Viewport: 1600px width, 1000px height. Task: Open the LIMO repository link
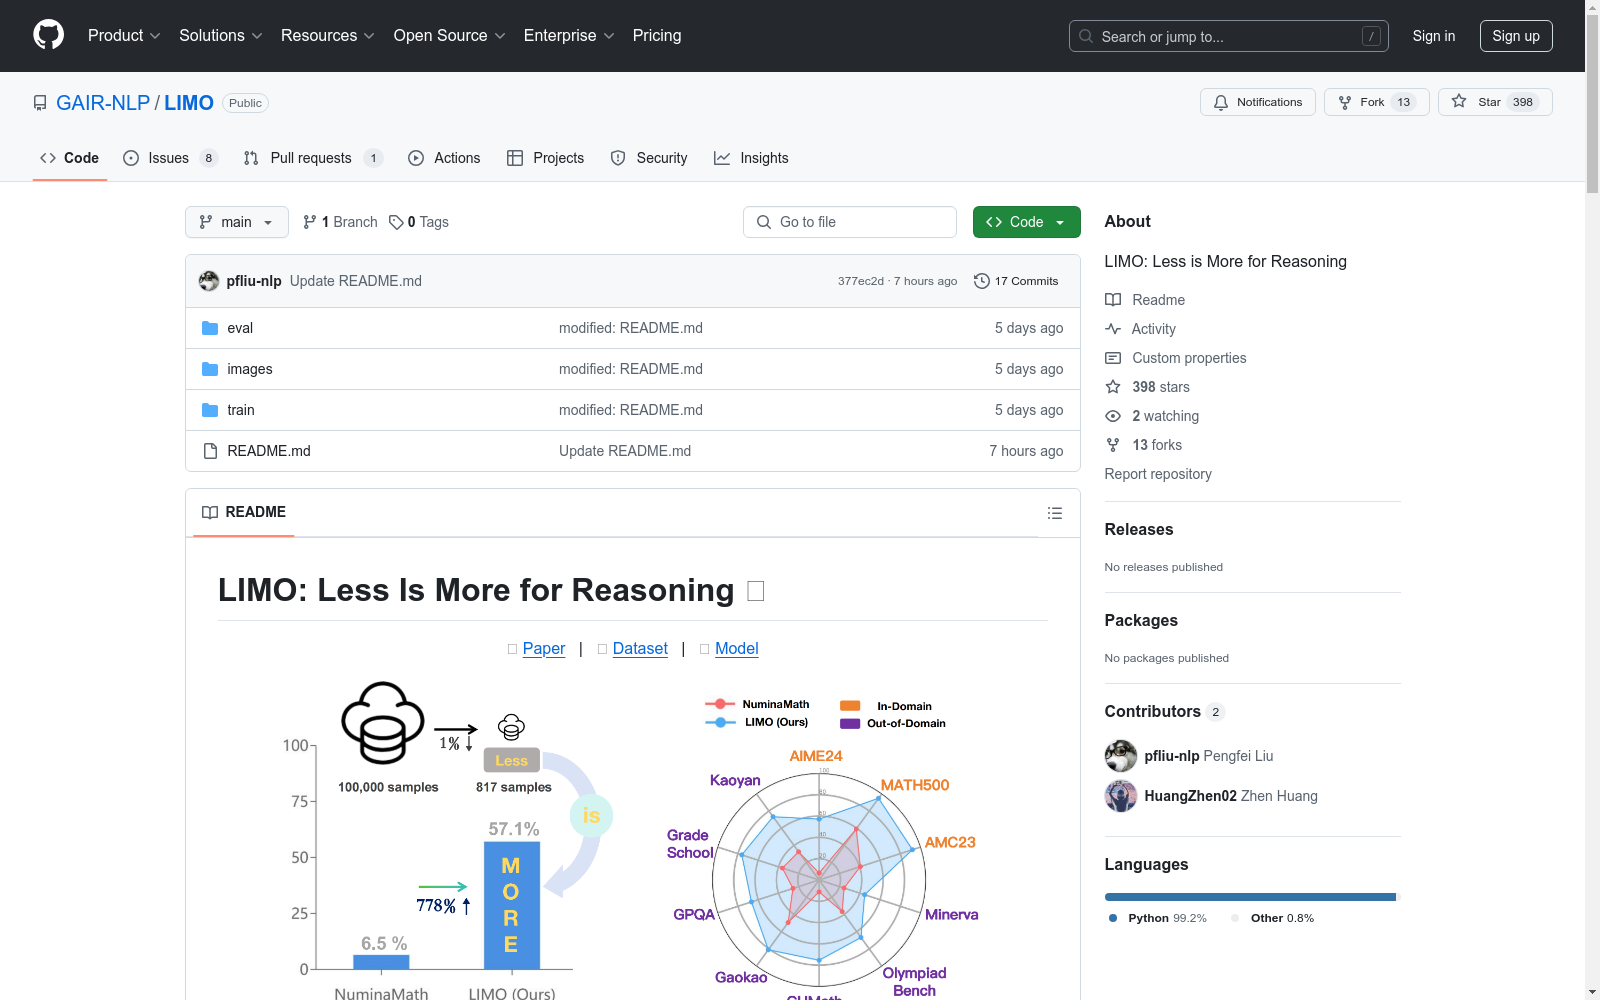coord(189,103)
